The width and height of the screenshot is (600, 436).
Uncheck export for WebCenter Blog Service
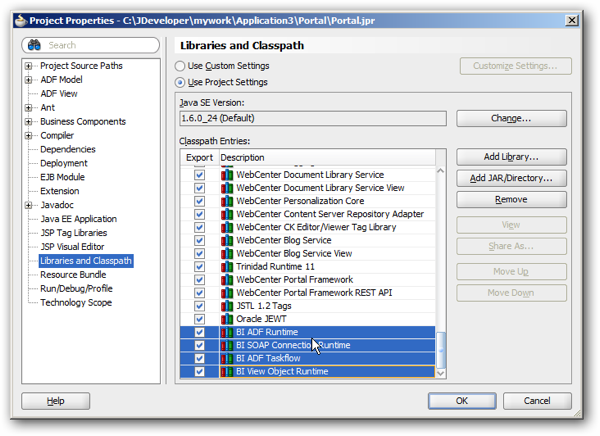(199, 240)
